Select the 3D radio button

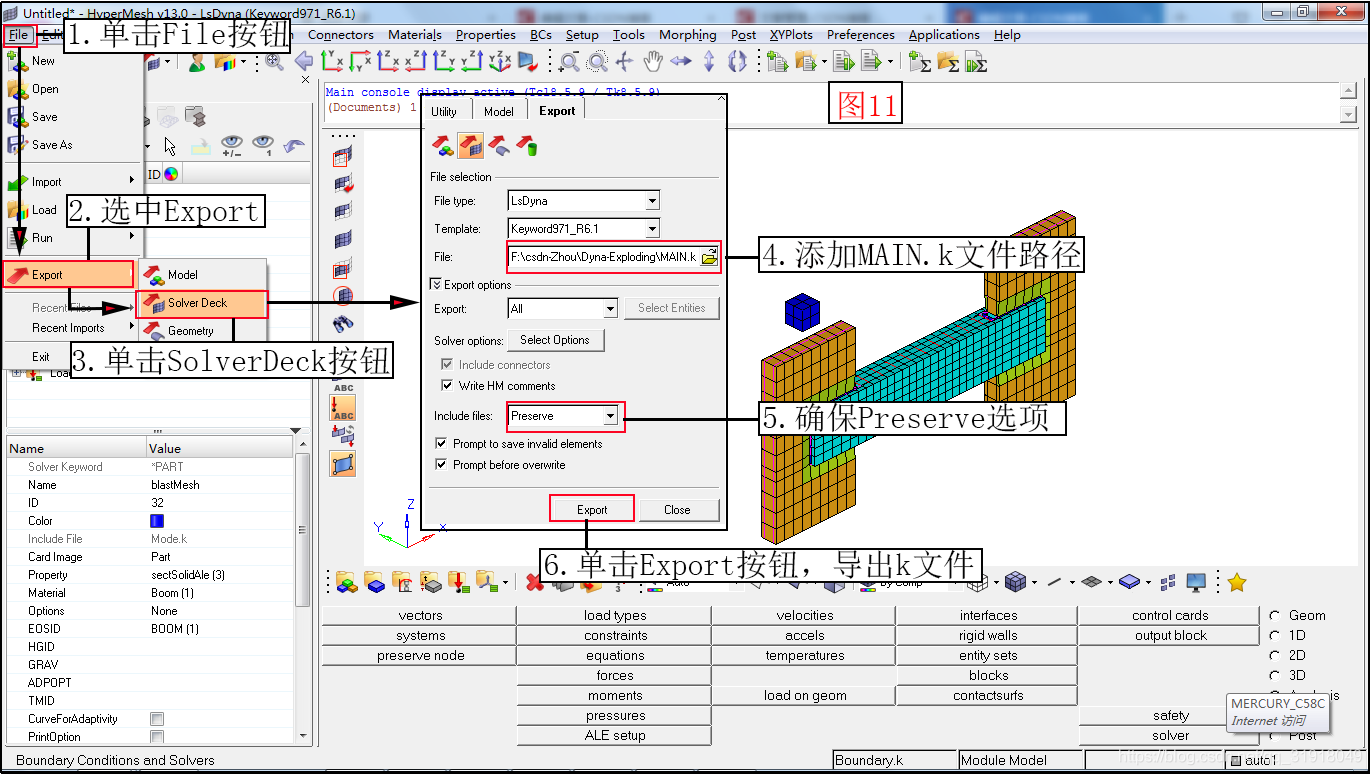pyautogui.click(x=1275, y=675)
